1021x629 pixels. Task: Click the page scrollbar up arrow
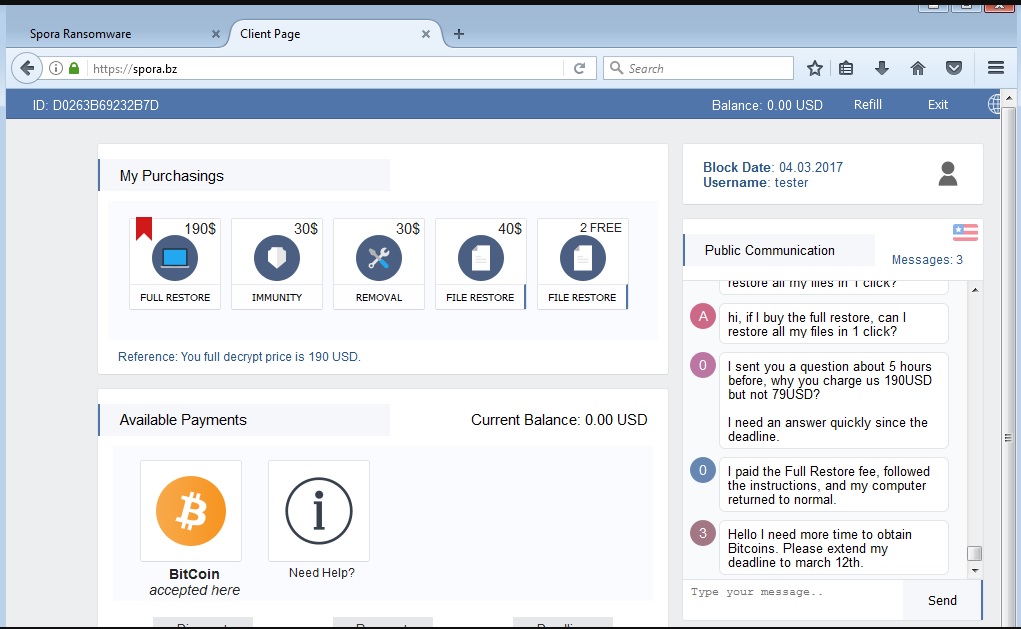(1009, 98)
